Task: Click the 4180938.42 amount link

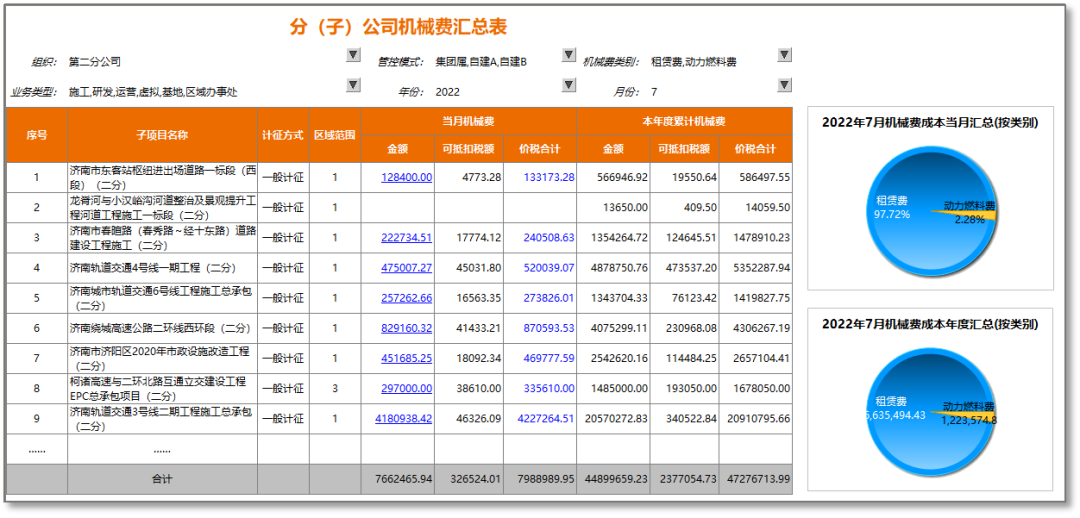Action: [404, 418]
